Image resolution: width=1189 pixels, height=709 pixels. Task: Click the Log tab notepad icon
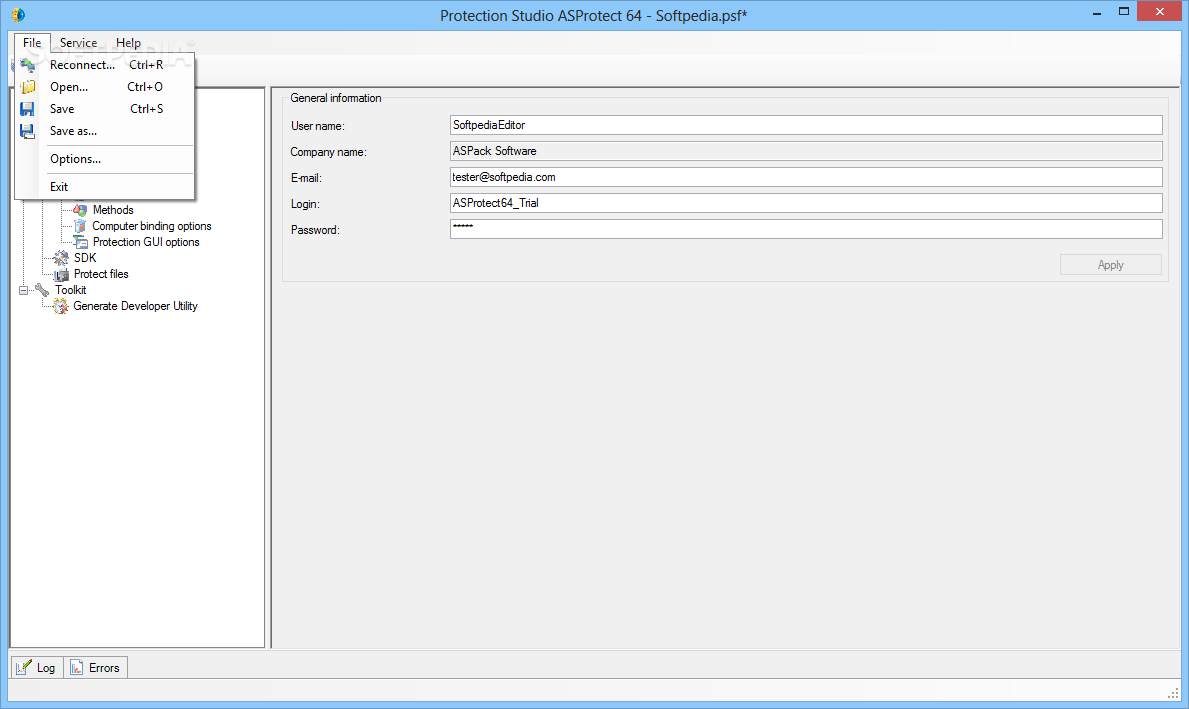[24, 667]
